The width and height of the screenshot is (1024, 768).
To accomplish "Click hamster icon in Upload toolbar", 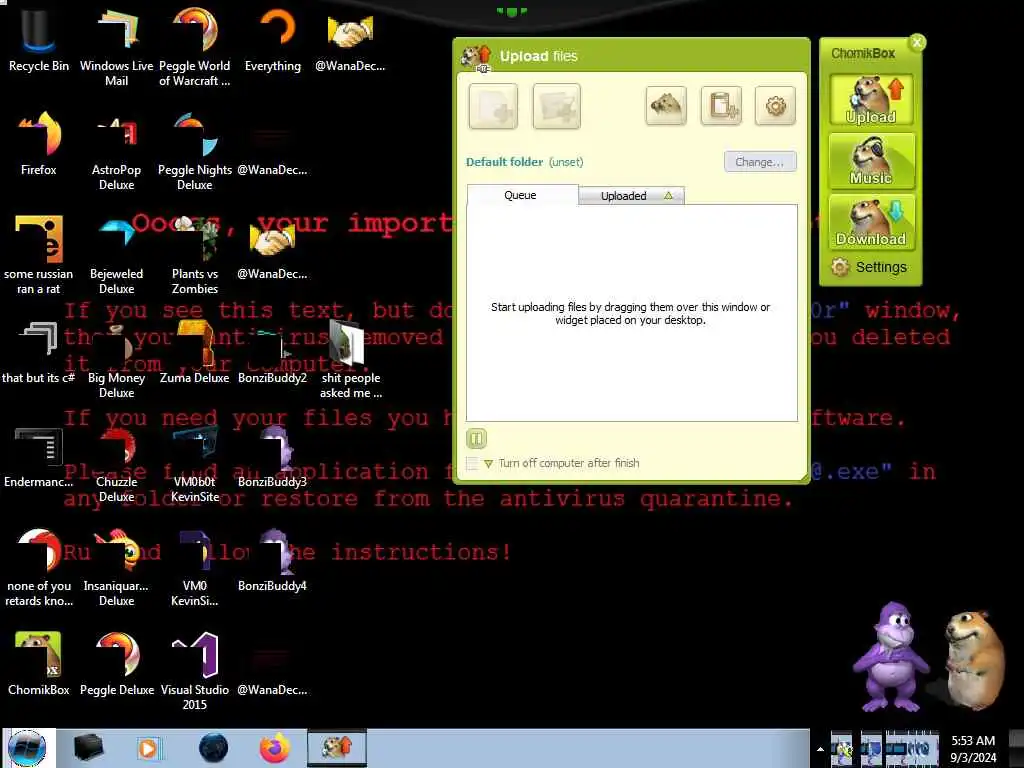I will click(665, 106).
